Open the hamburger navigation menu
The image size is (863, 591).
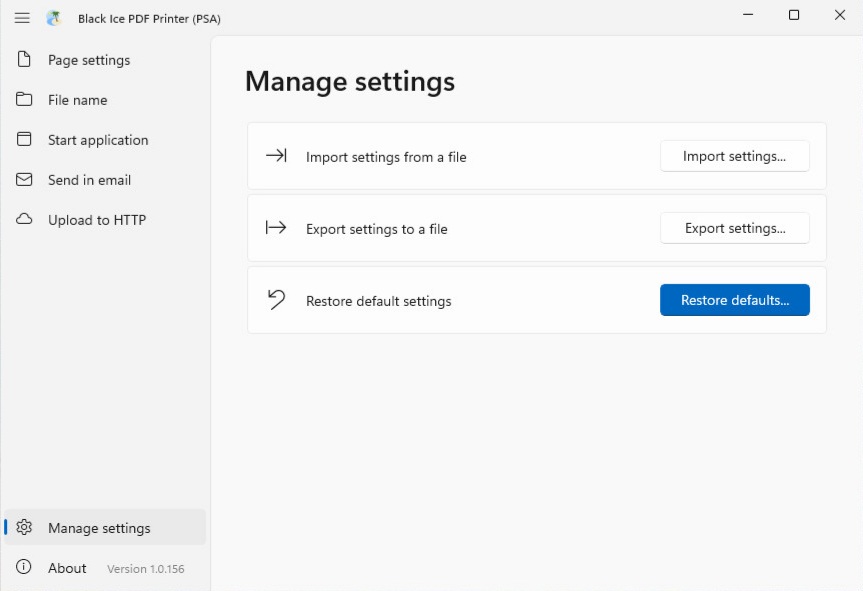pyautogui.click(x=22, y=18)
